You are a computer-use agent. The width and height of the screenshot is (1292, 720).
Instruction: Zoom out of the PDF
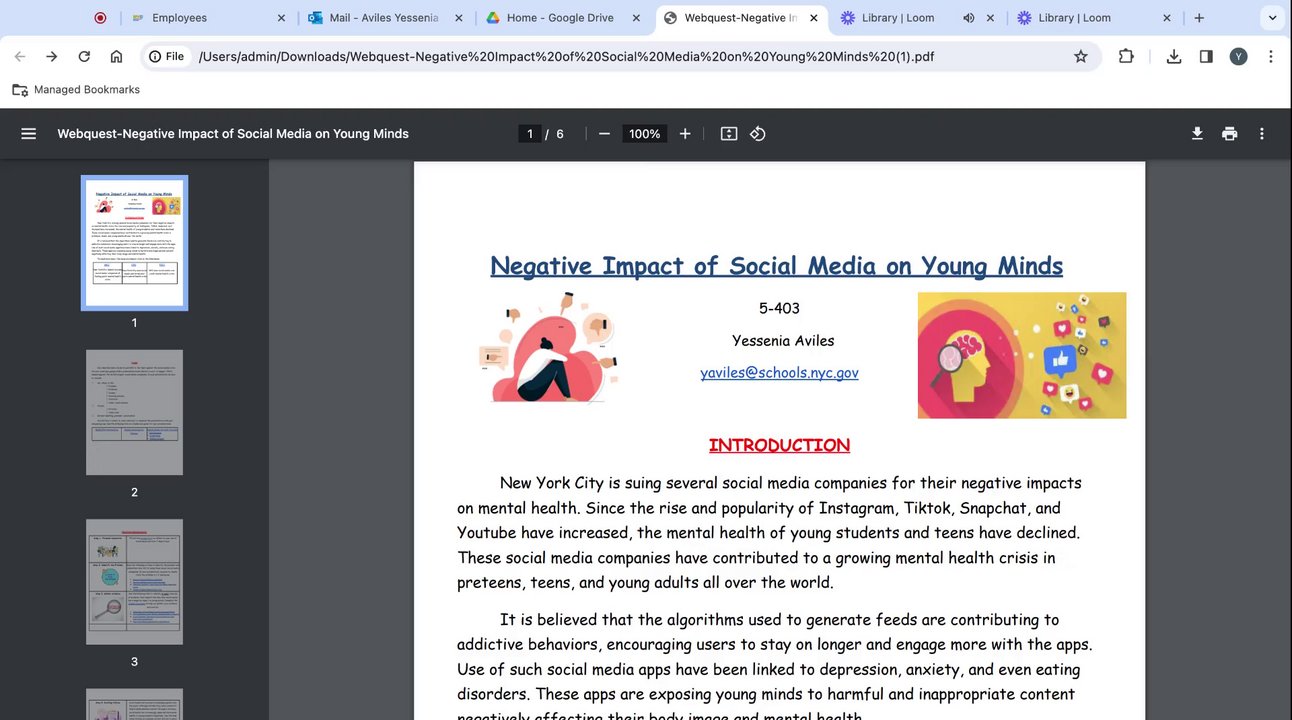(604, 134)
